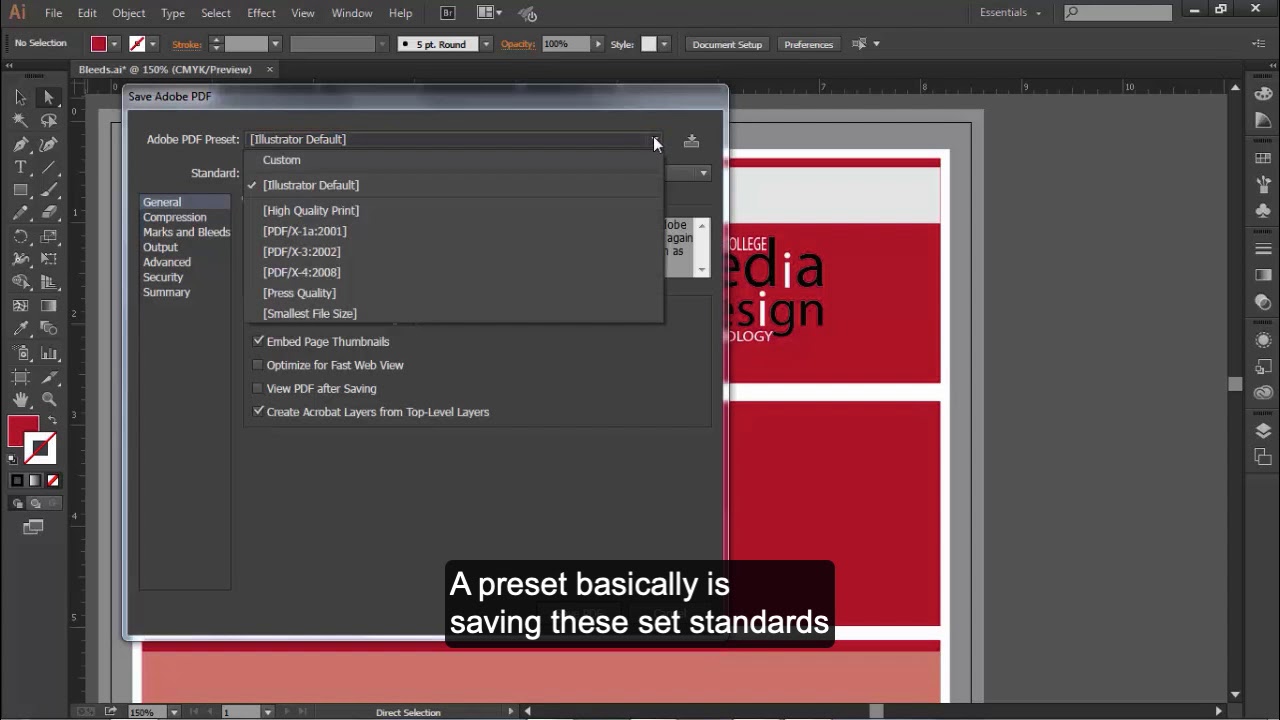Open the Object menu
The width and height of the screenshot is (1280, 720).
(129, 13)
